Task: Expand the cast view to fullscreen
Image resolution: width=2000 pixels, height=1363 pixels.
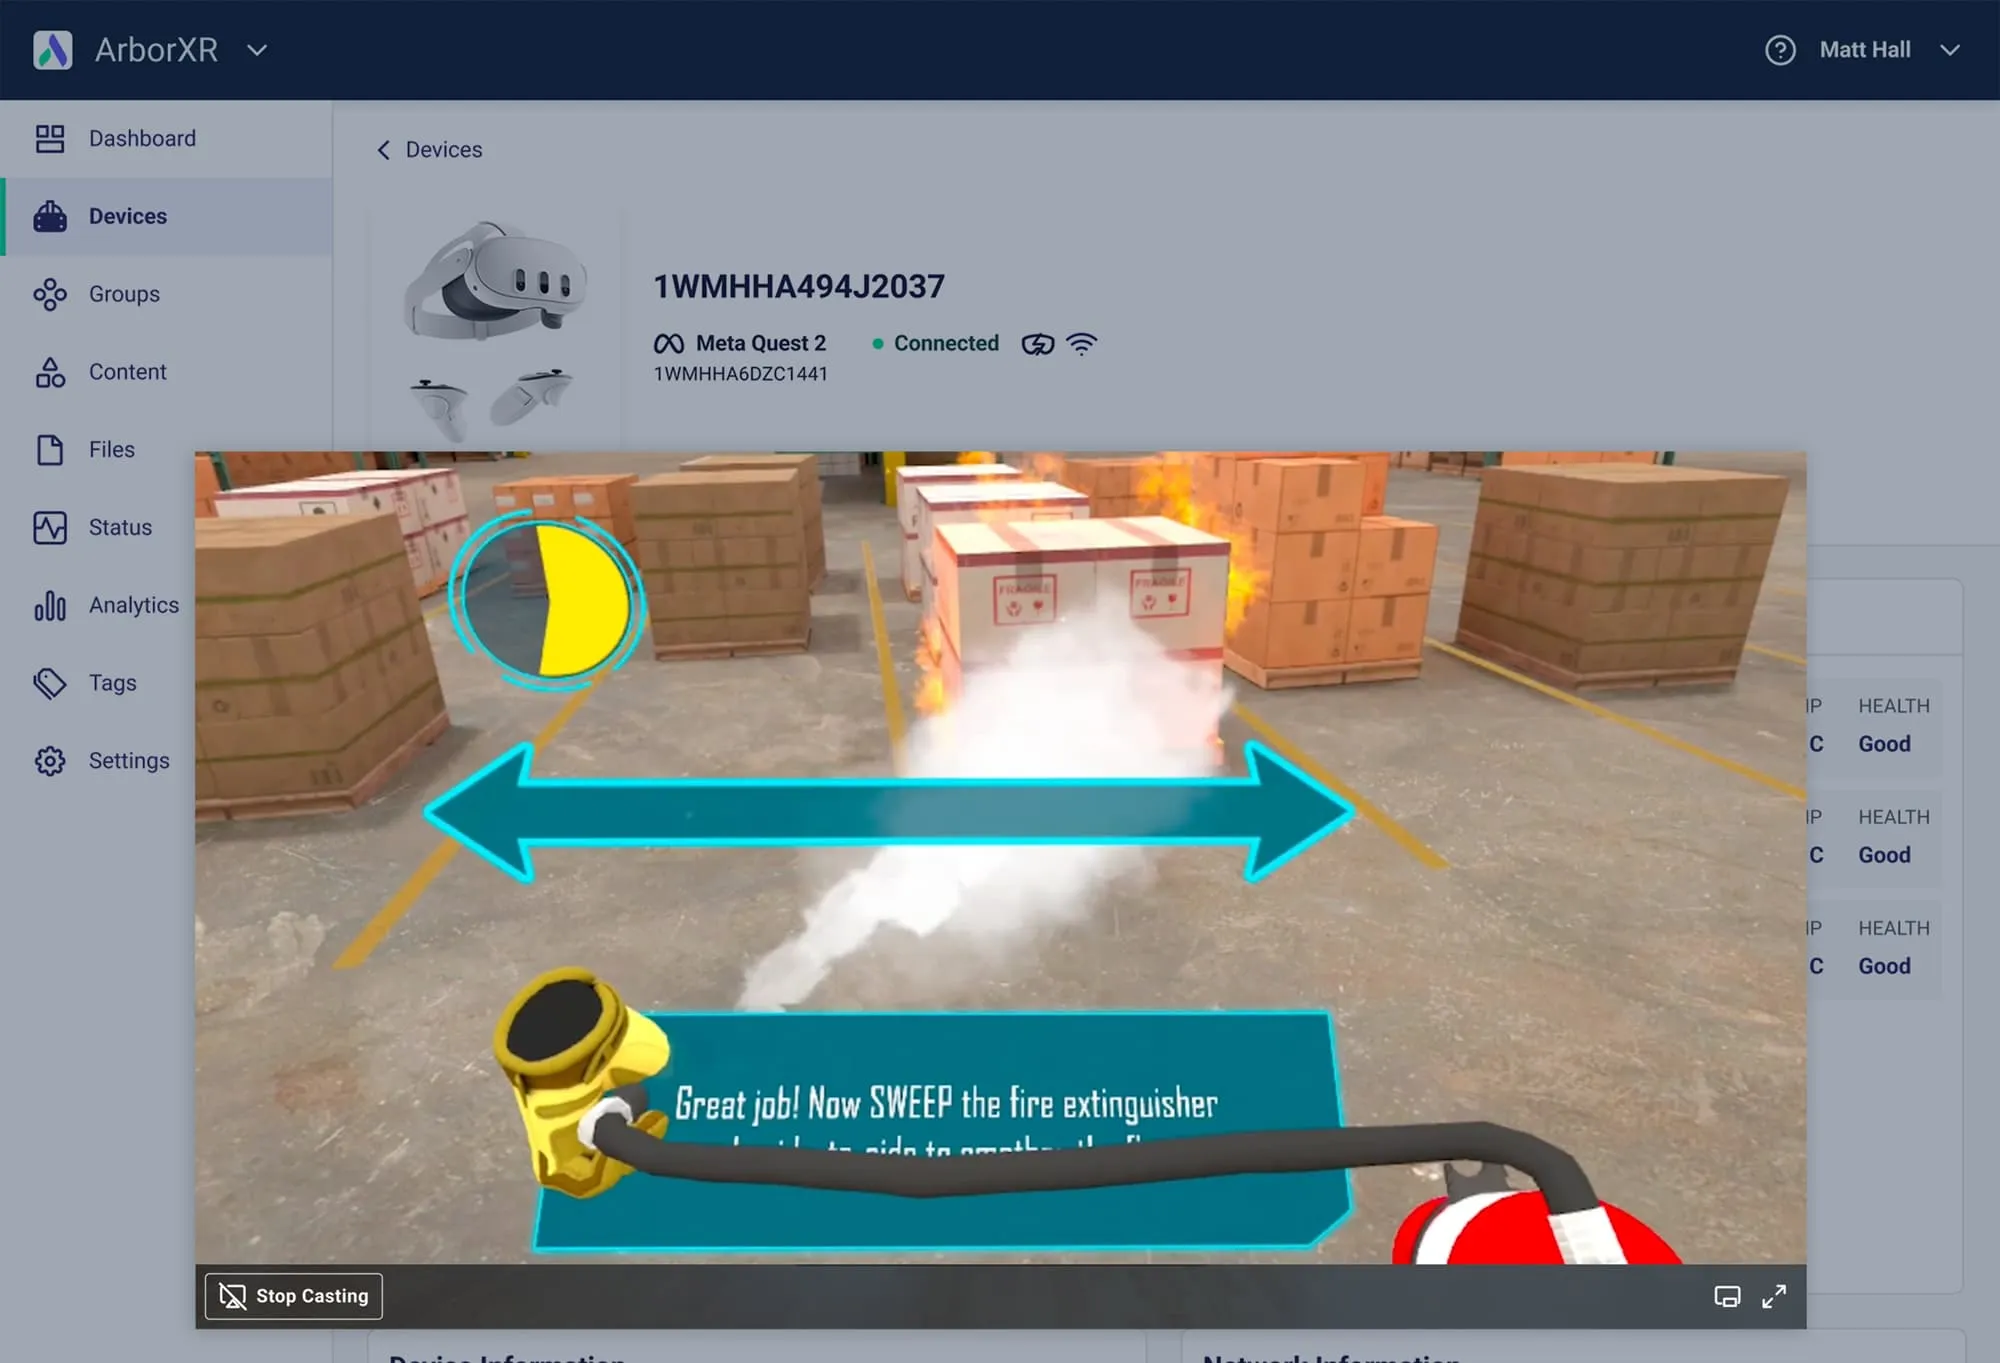Action: pos(1774,1297)
